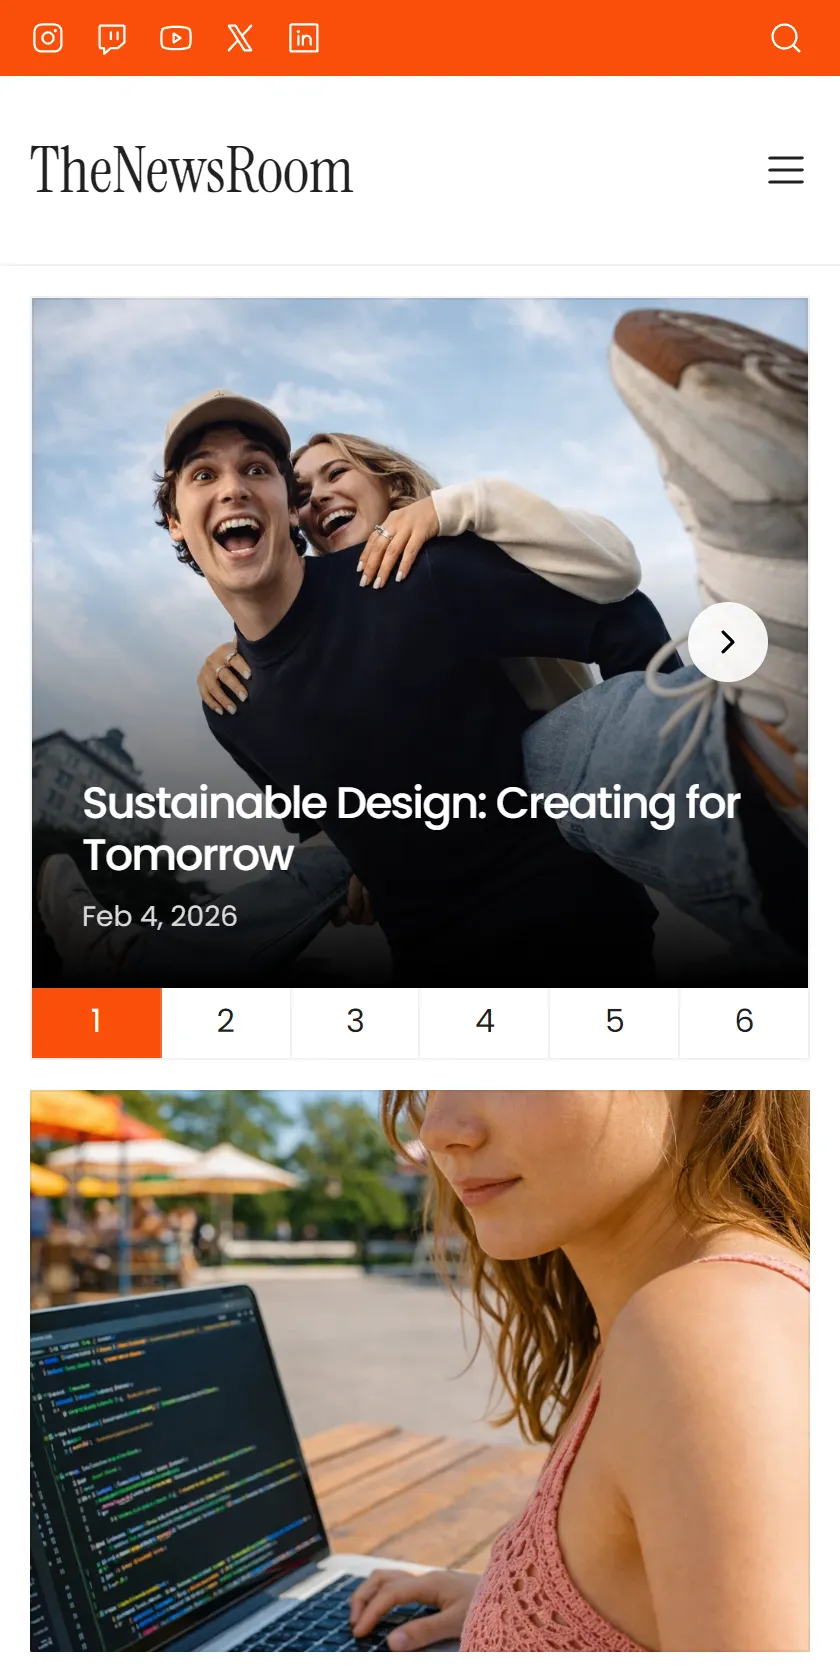Screen dimensions: 840x1680
Task: Open search with the magnifier icon
Action: coord(786,38)
